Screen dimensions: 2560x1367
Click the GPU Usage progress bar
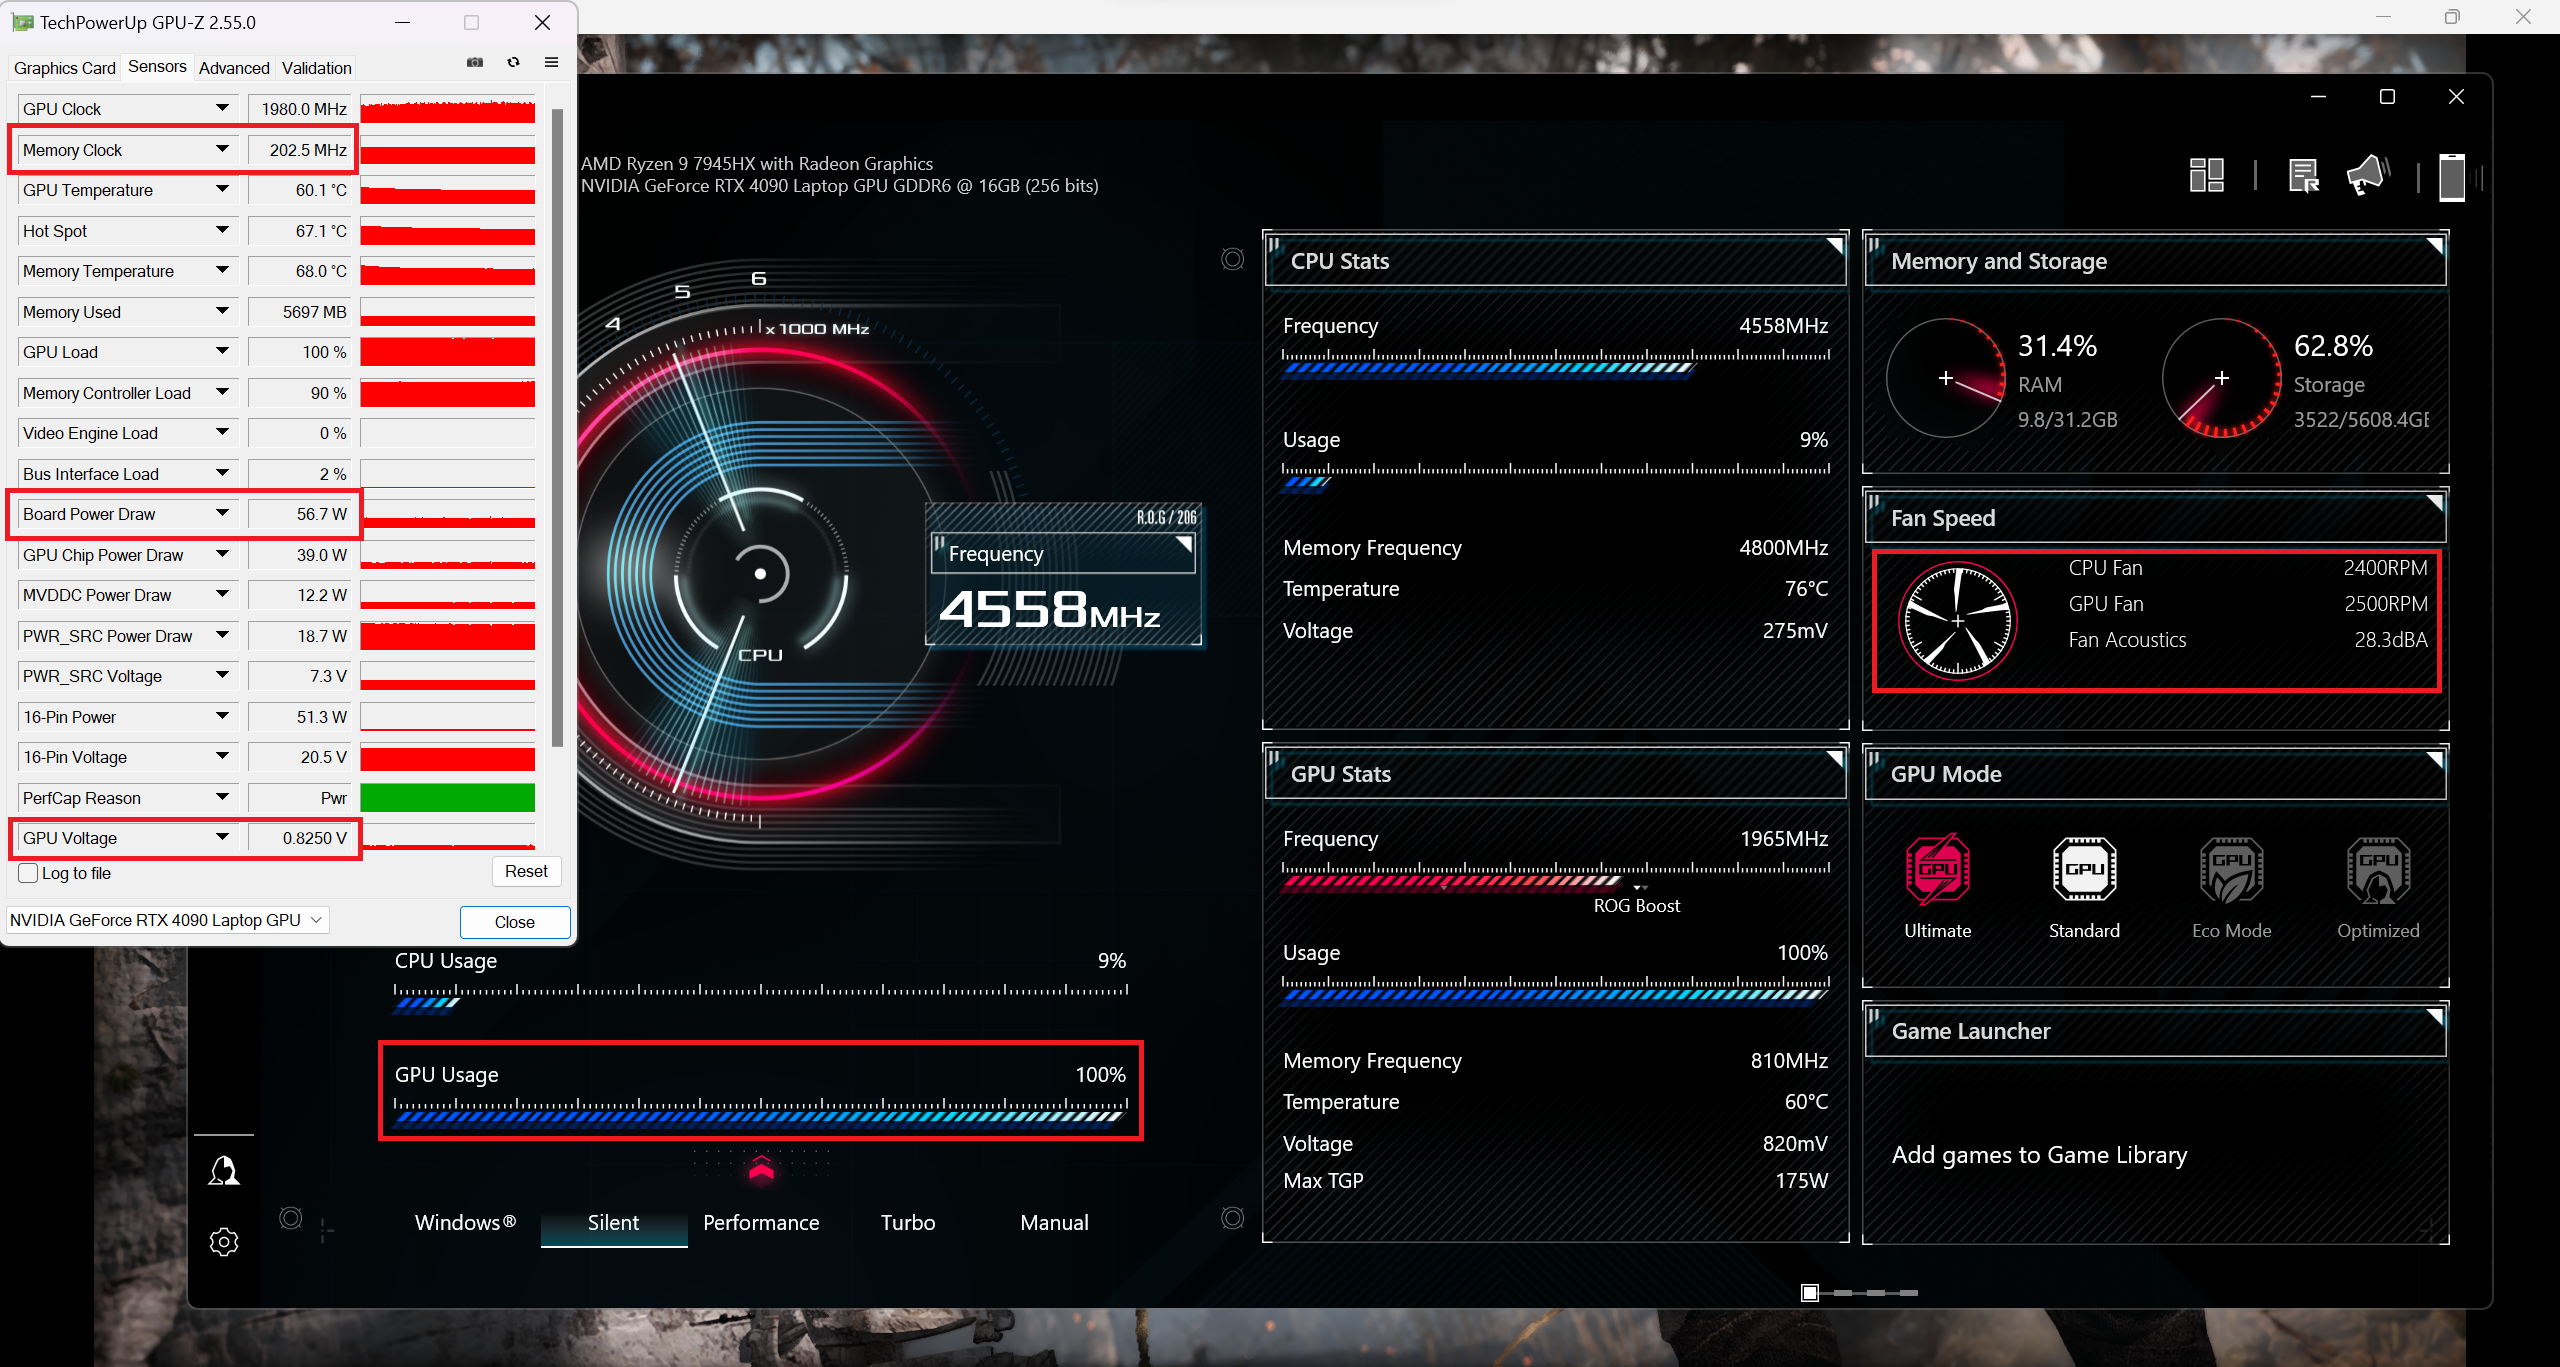click(761, 1110)
